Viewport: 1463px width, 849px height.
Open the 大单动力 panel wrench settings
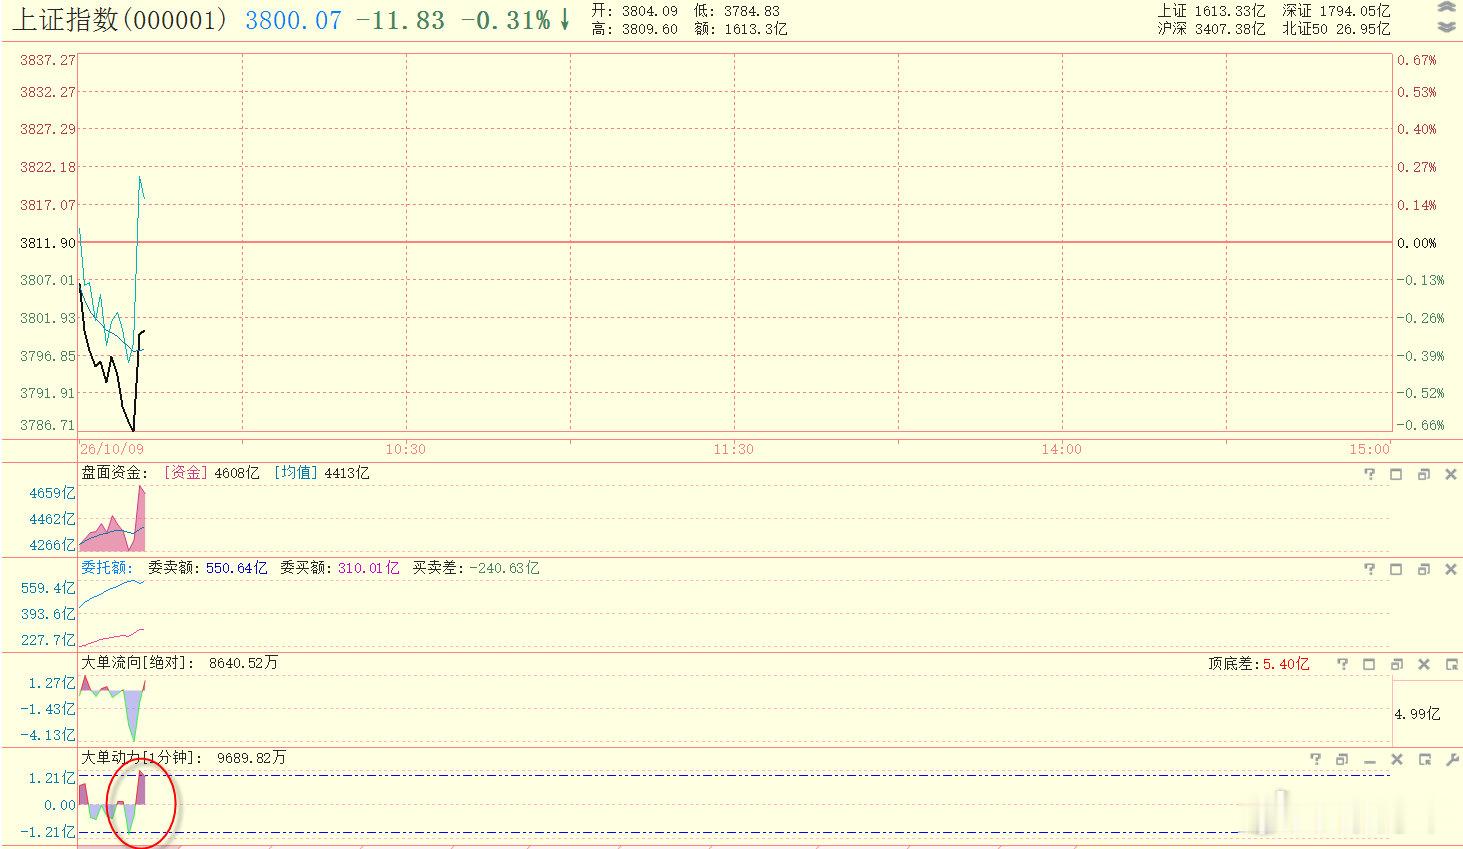point(1452,760)
